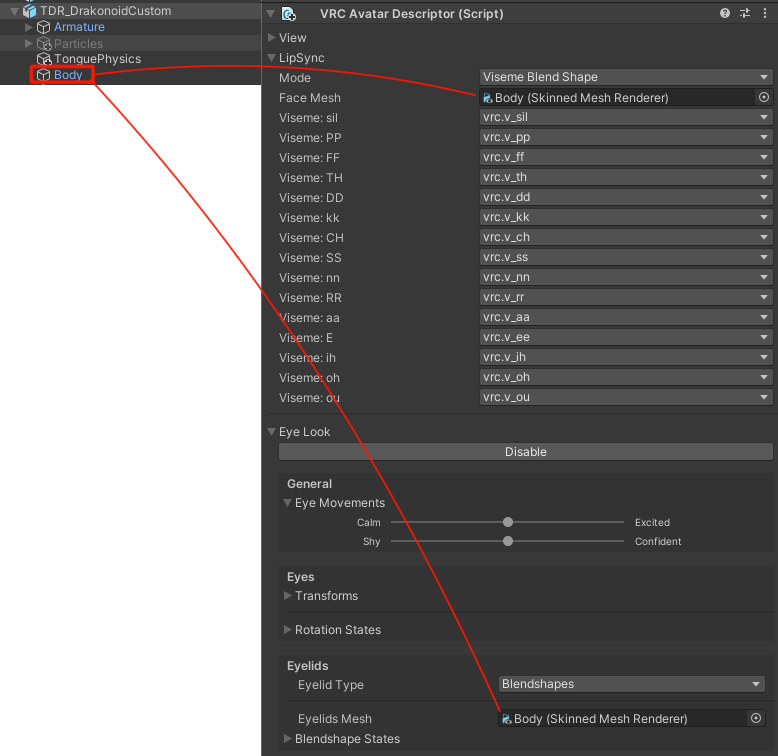Collapse the VRC Avatar Descriptor component
This screenshot has width=778, height=756.
[x=271, y=13]
